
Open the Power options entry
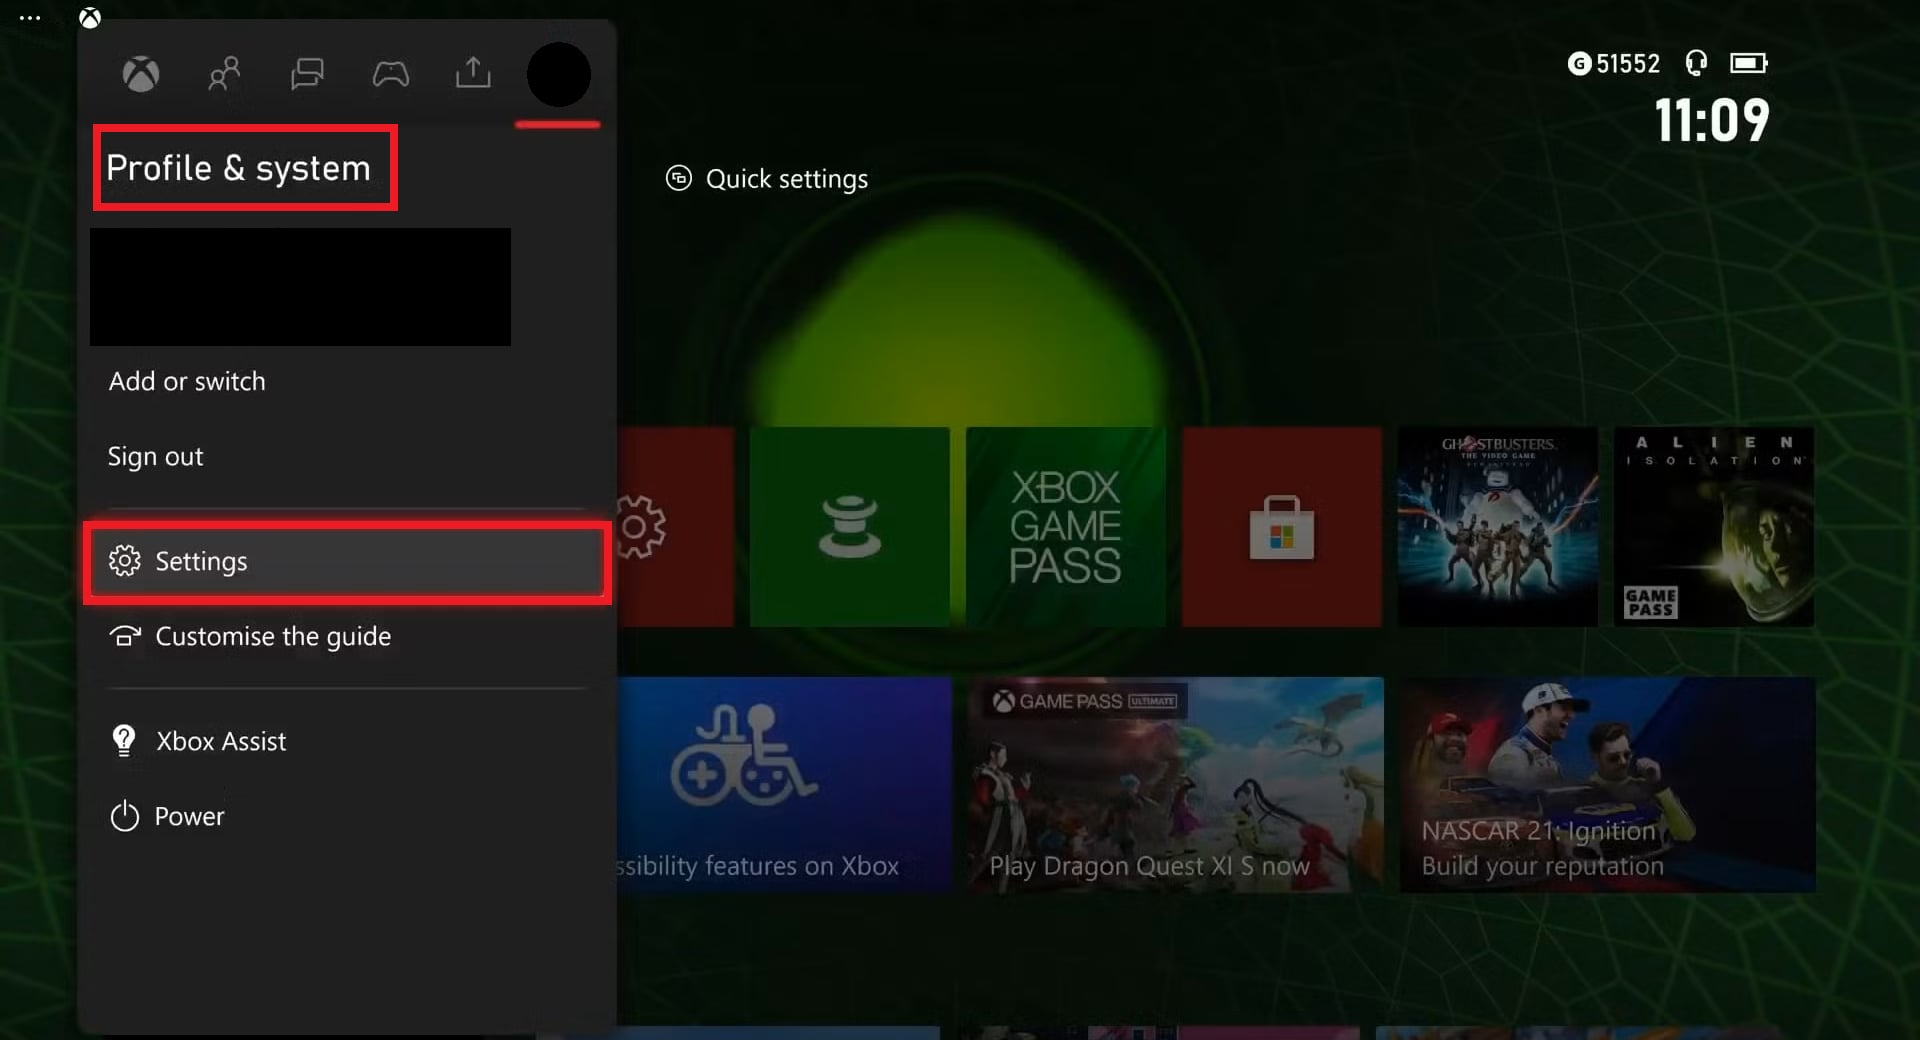pyautogui.click(x=347, y=816)
